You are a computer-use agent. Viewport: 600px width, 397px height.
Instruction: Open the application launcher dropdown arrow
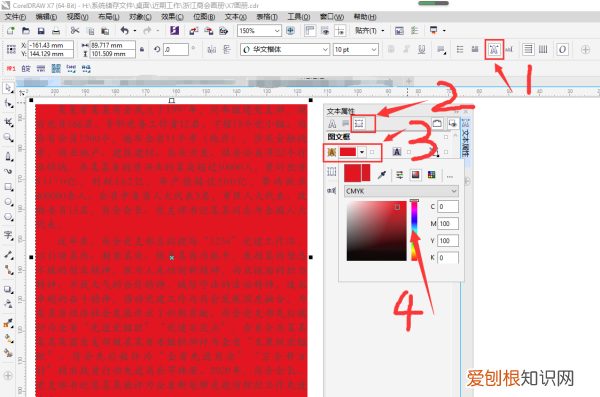(x=444, y=30)
